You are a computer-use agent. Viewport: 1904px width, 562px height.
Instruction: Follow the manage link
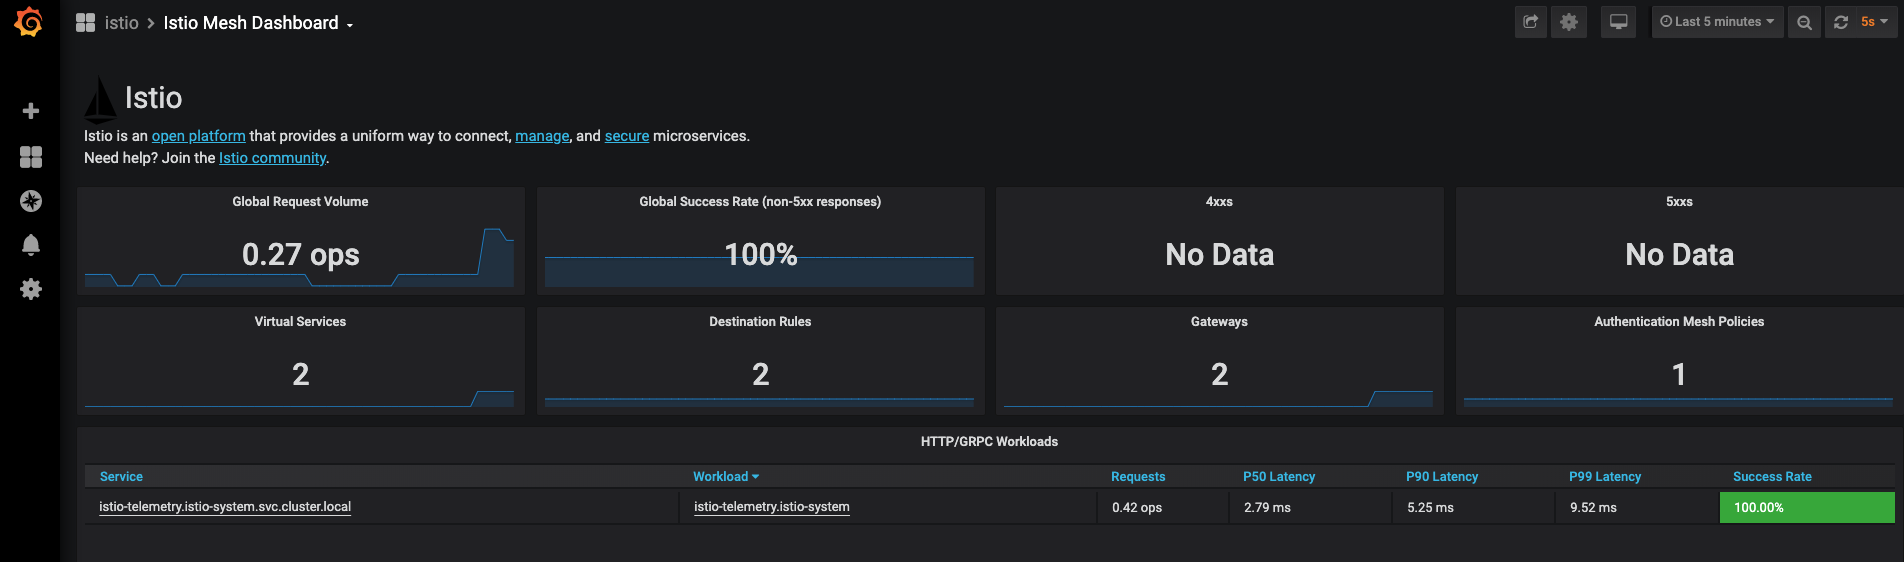click(x=542, y=136)
